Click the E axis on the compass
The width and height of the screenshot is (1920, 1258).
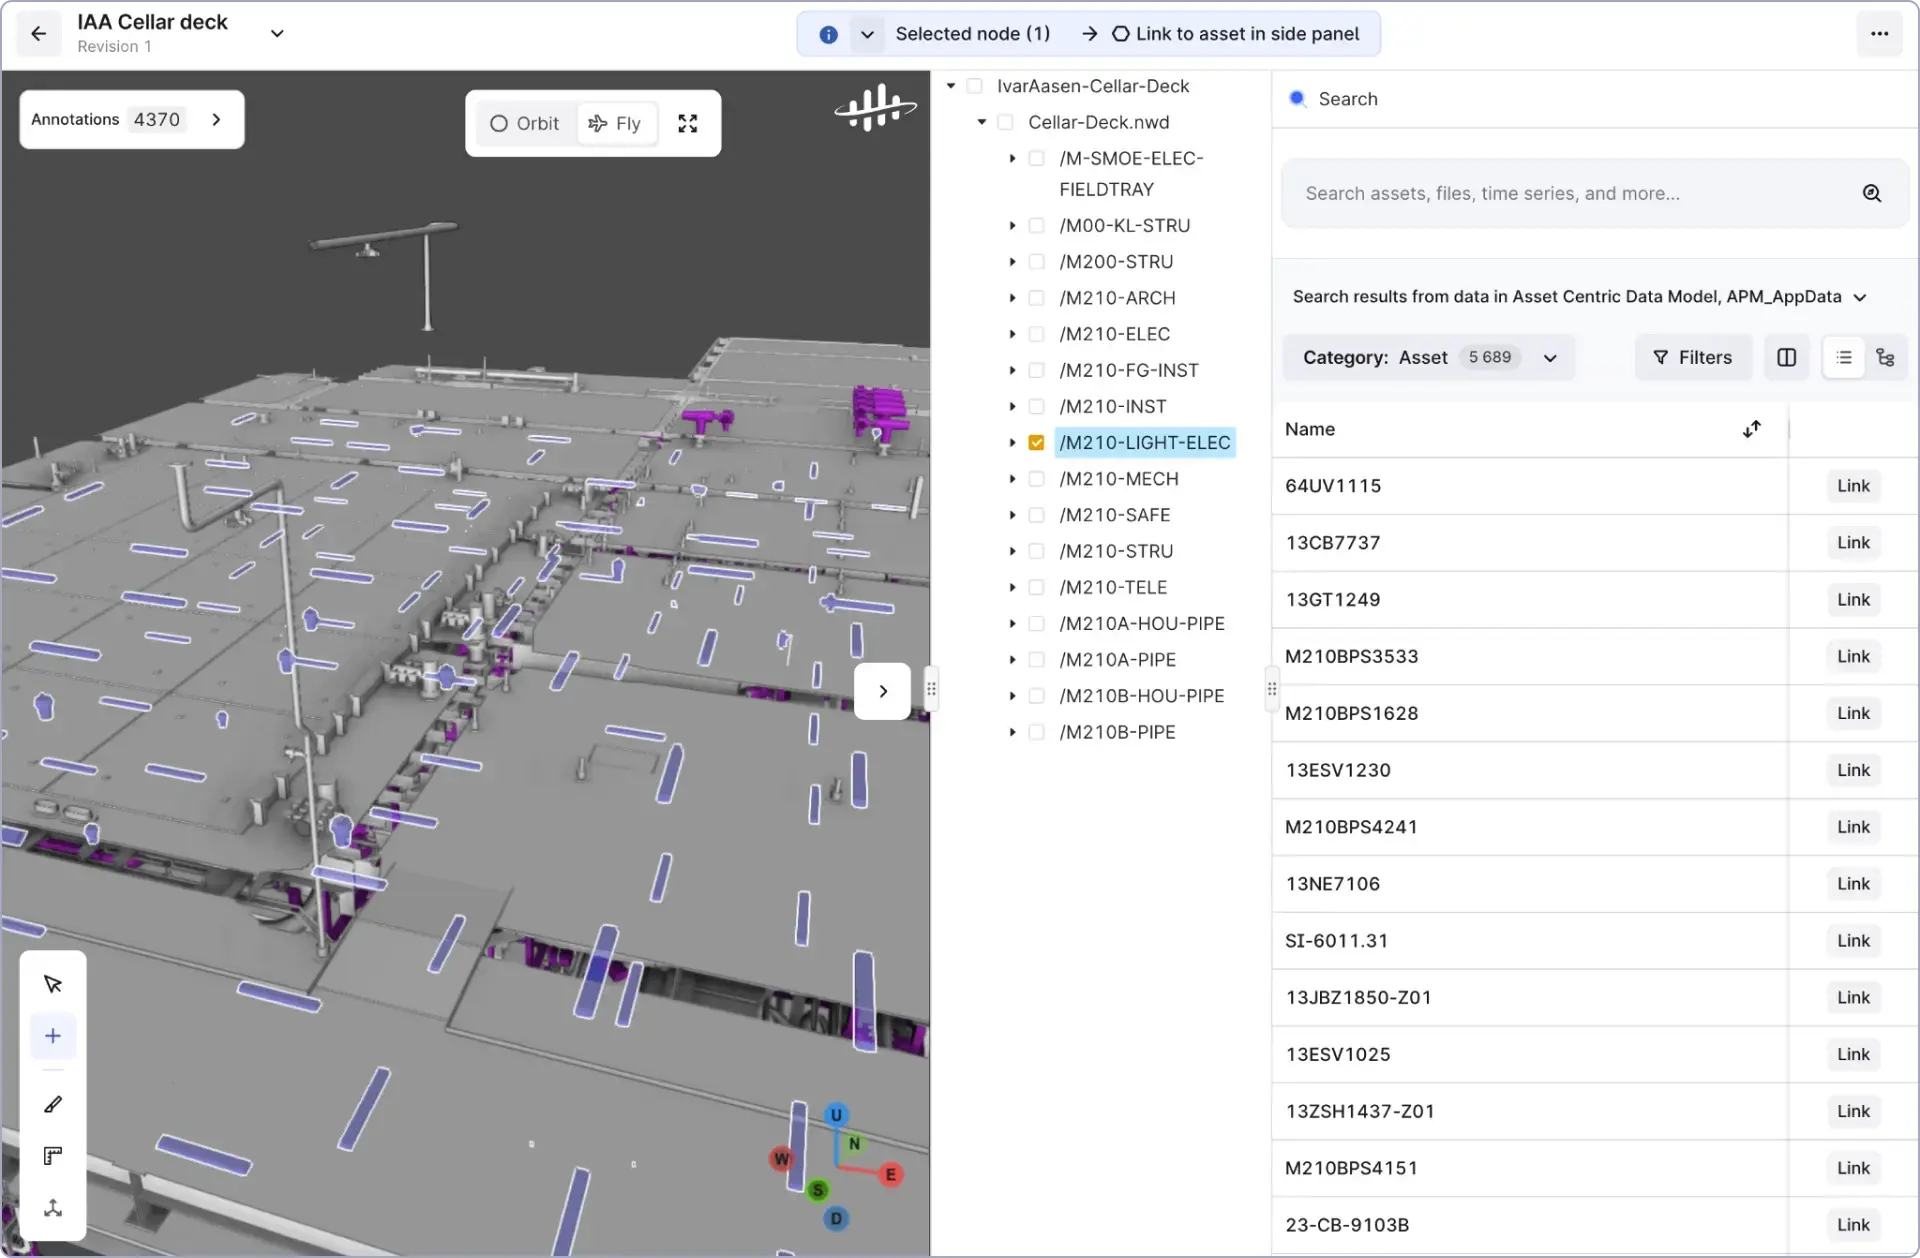point(890,1175)
